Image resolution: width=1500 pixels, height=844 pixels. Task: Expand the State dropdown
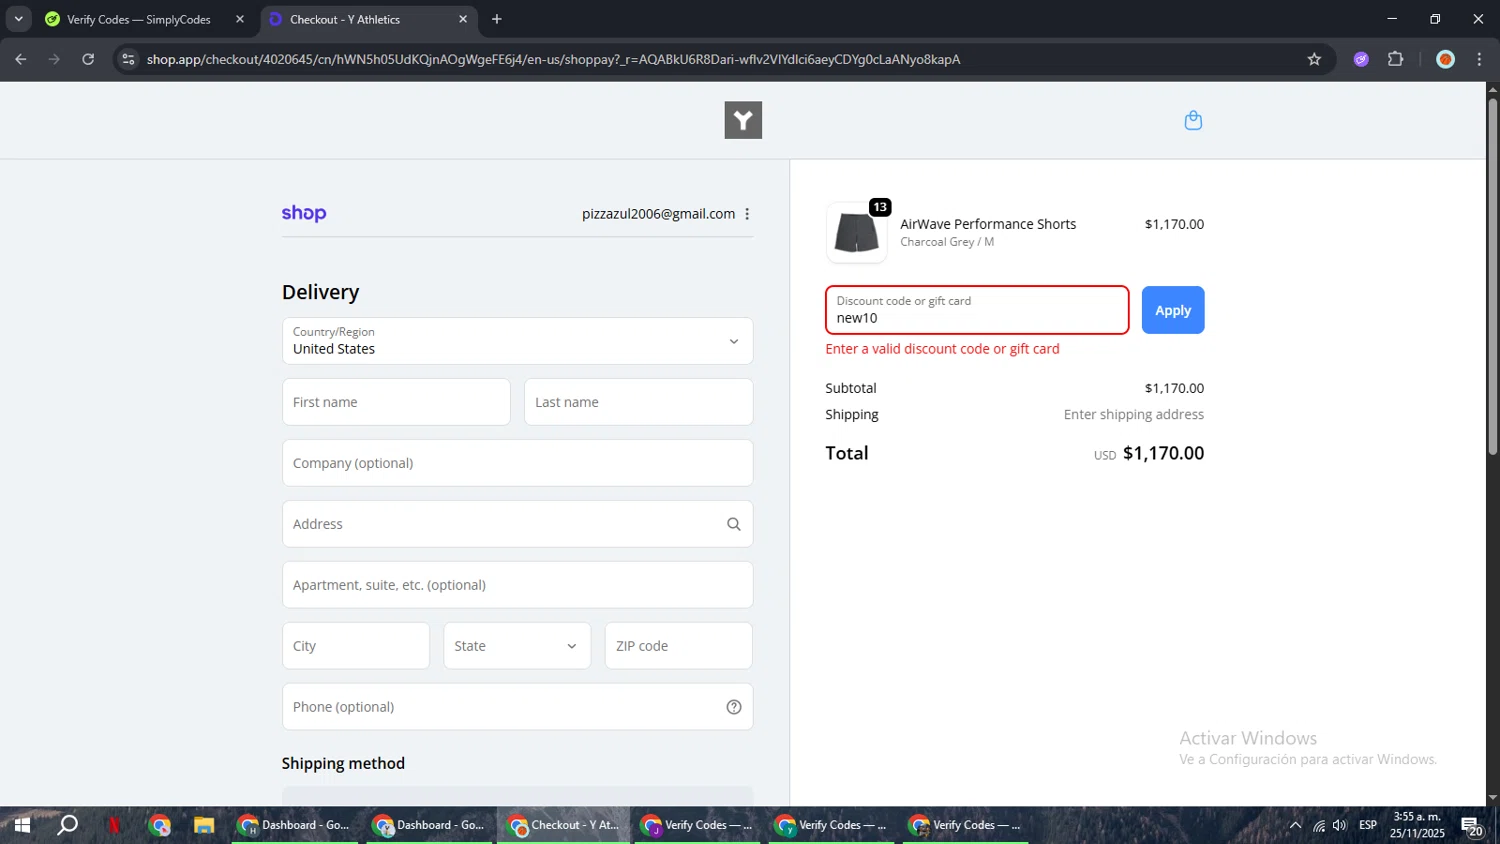517,646
